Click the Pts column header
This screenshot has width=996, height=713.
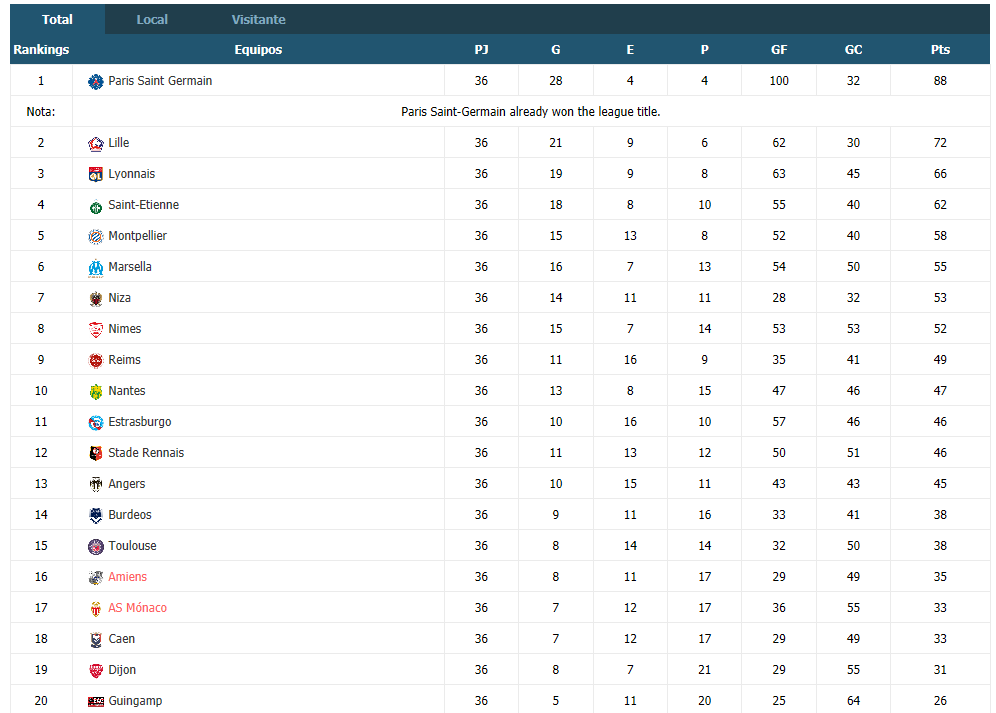940,50
